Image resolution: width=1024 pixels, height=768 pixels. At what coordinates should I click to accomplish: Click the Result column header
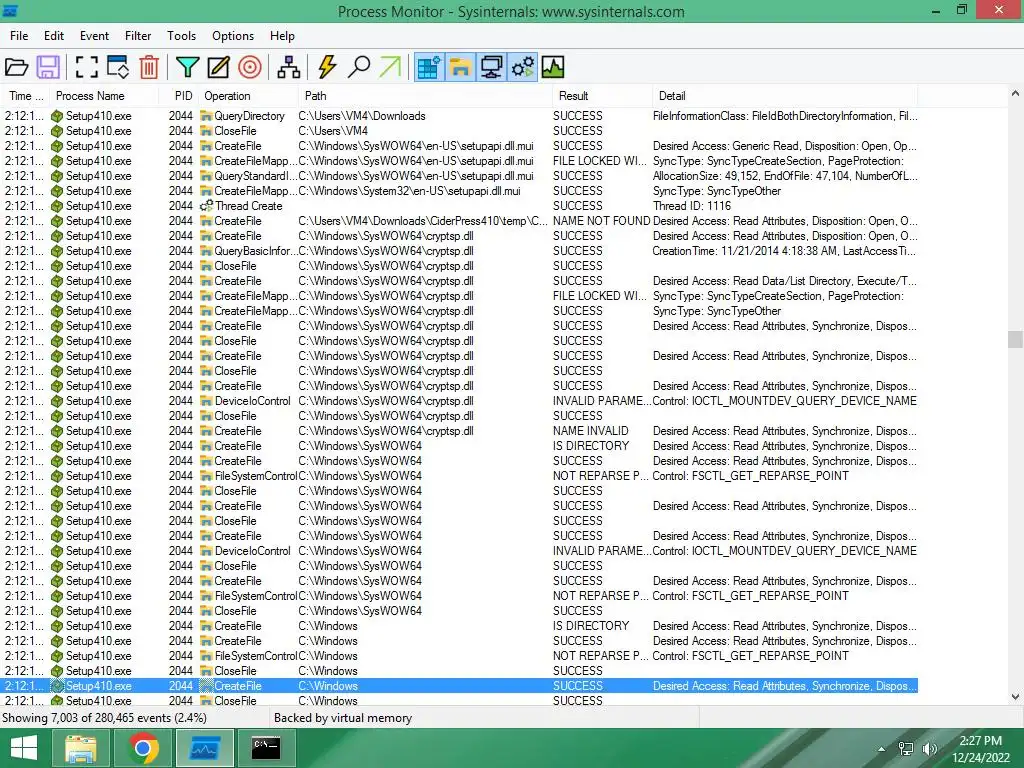coord(602,96)
